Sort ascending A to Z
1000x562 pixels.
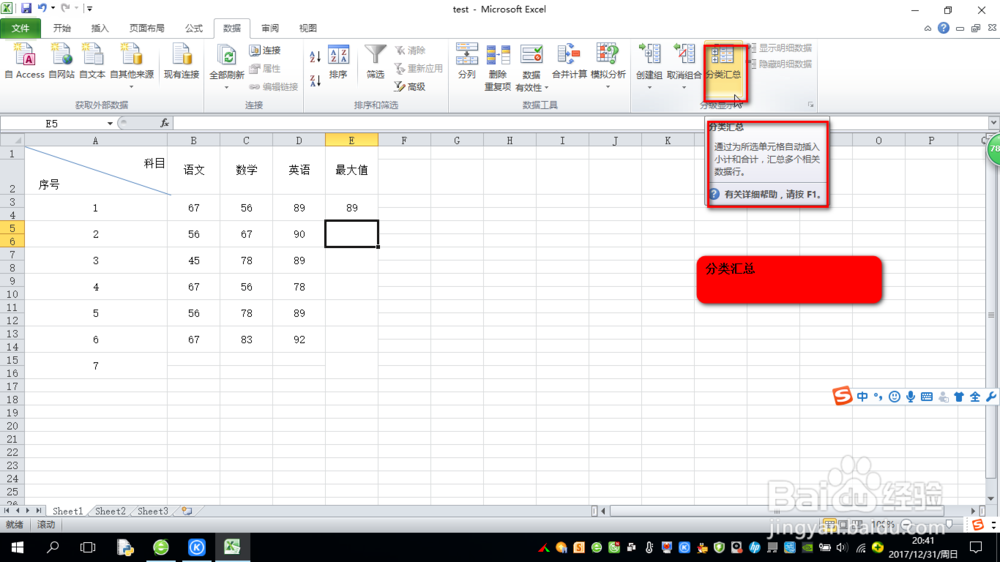(x=315, y=57)
